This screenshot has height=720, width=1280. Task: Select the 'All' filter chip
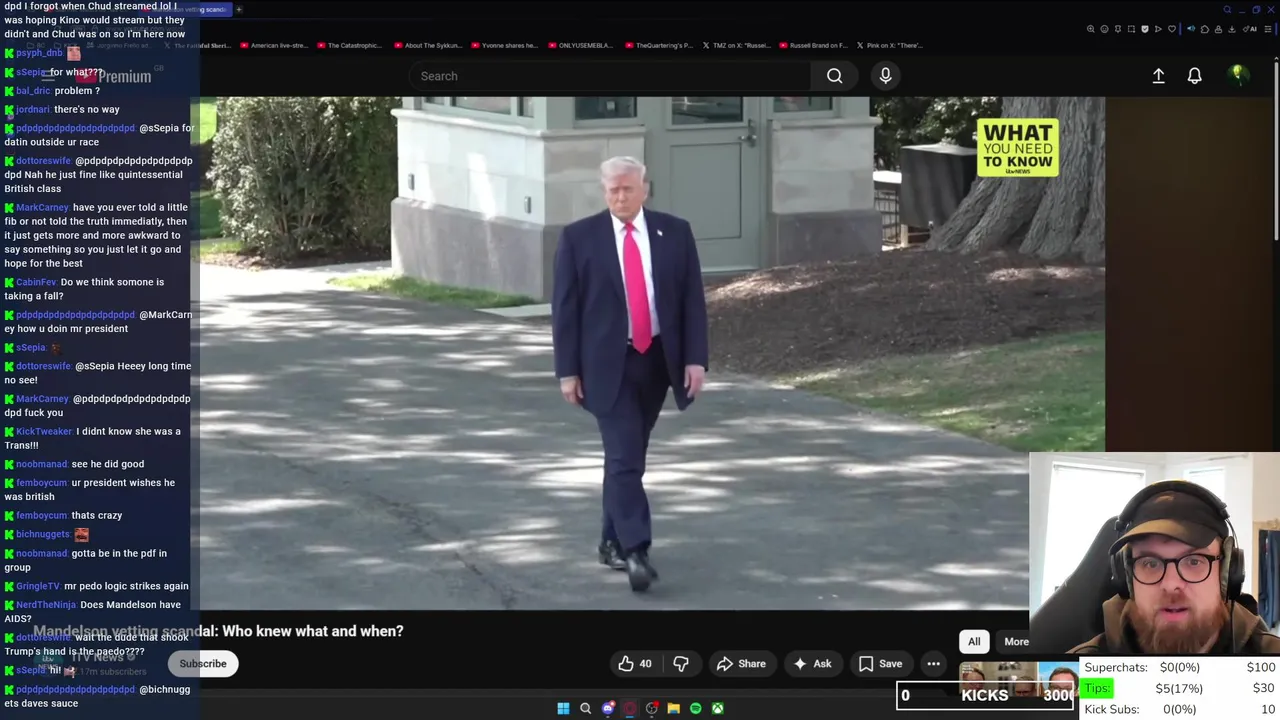(x=974, y=642)
